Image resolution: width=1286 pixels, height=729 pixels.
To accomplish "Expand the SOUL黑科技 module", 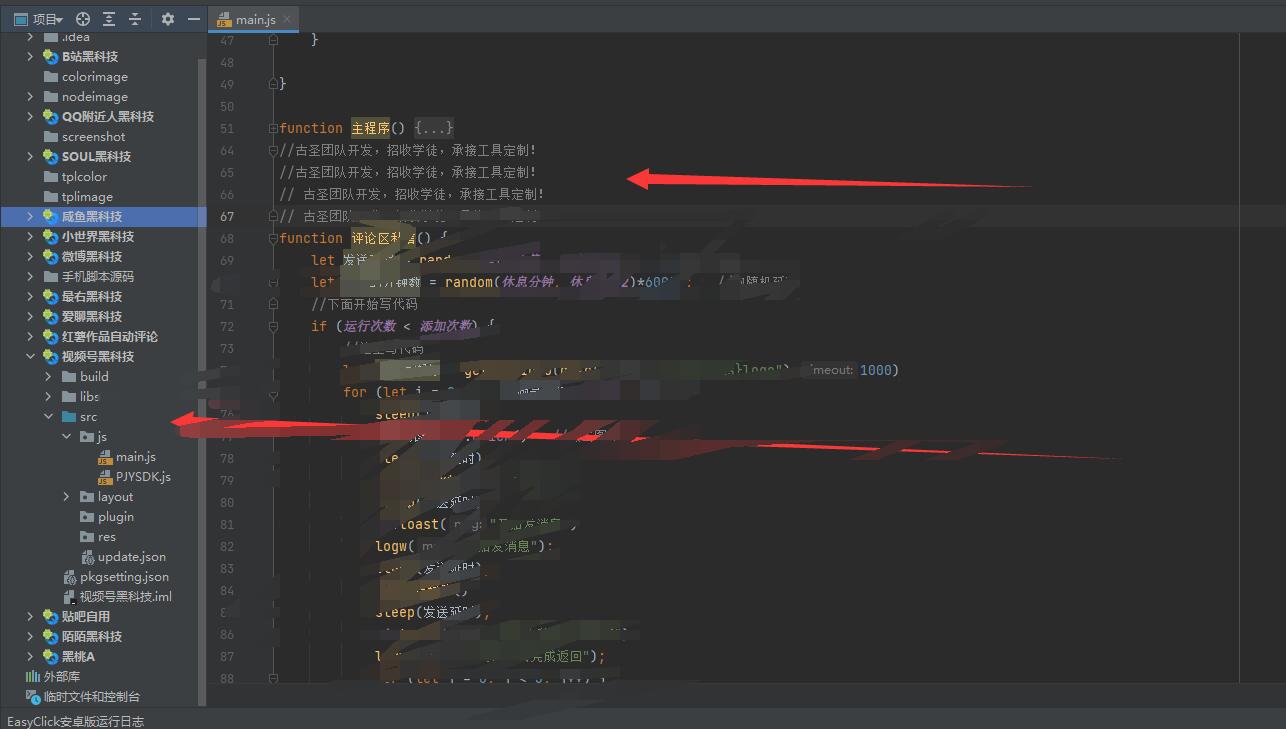I will point(30,157).
